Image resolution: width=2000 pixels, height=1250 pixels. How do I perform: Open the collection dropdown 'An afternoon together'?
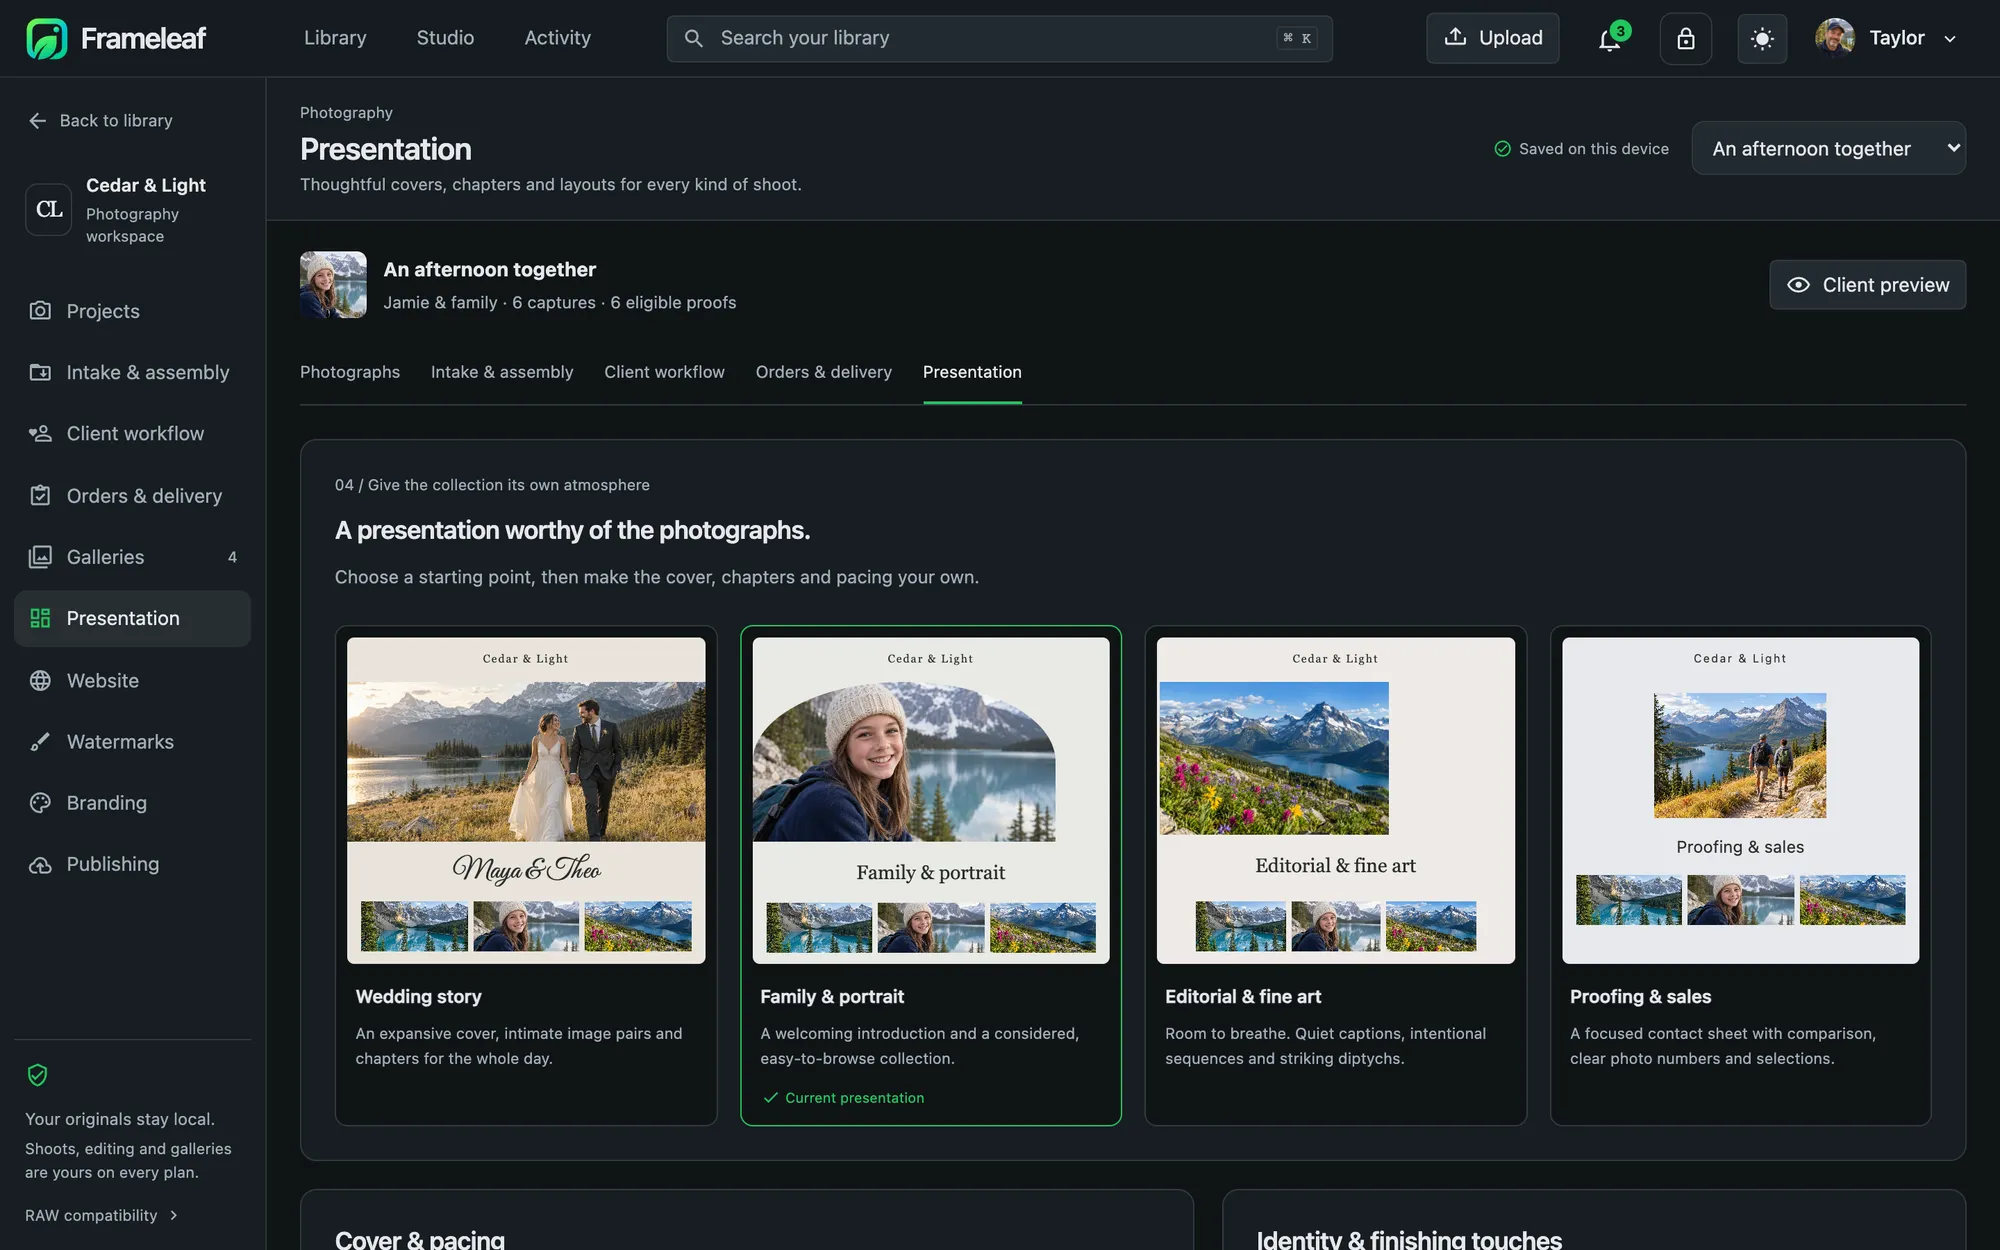[1828, 148]
